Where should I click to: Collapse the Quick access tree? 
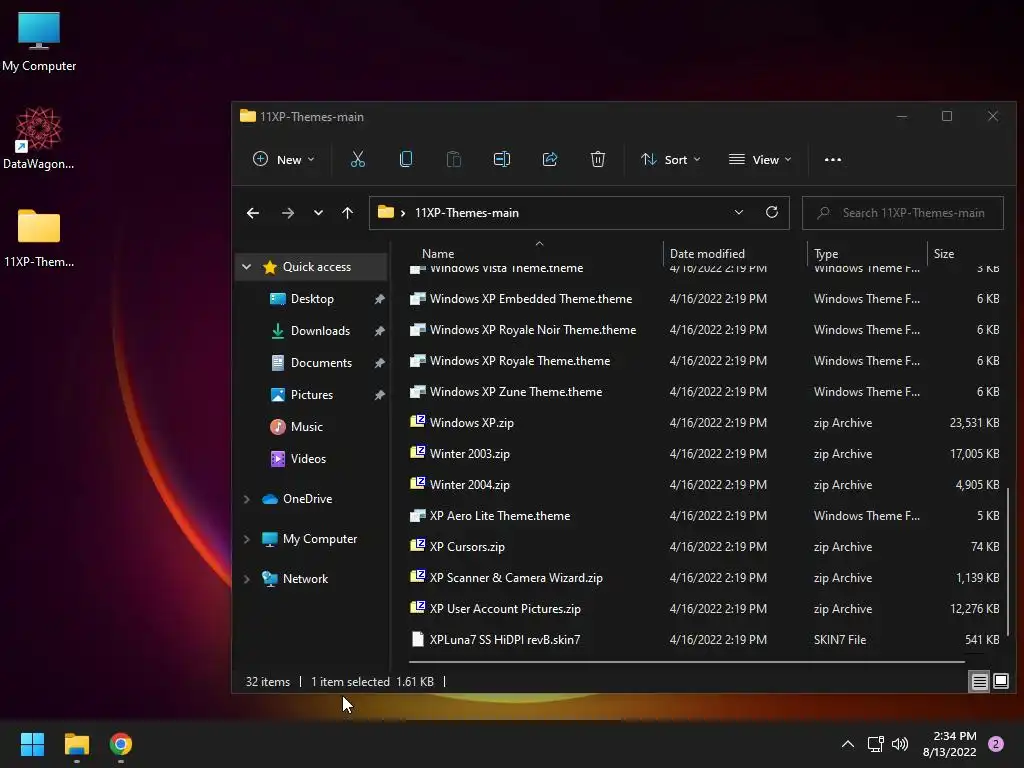pos(246,266)
